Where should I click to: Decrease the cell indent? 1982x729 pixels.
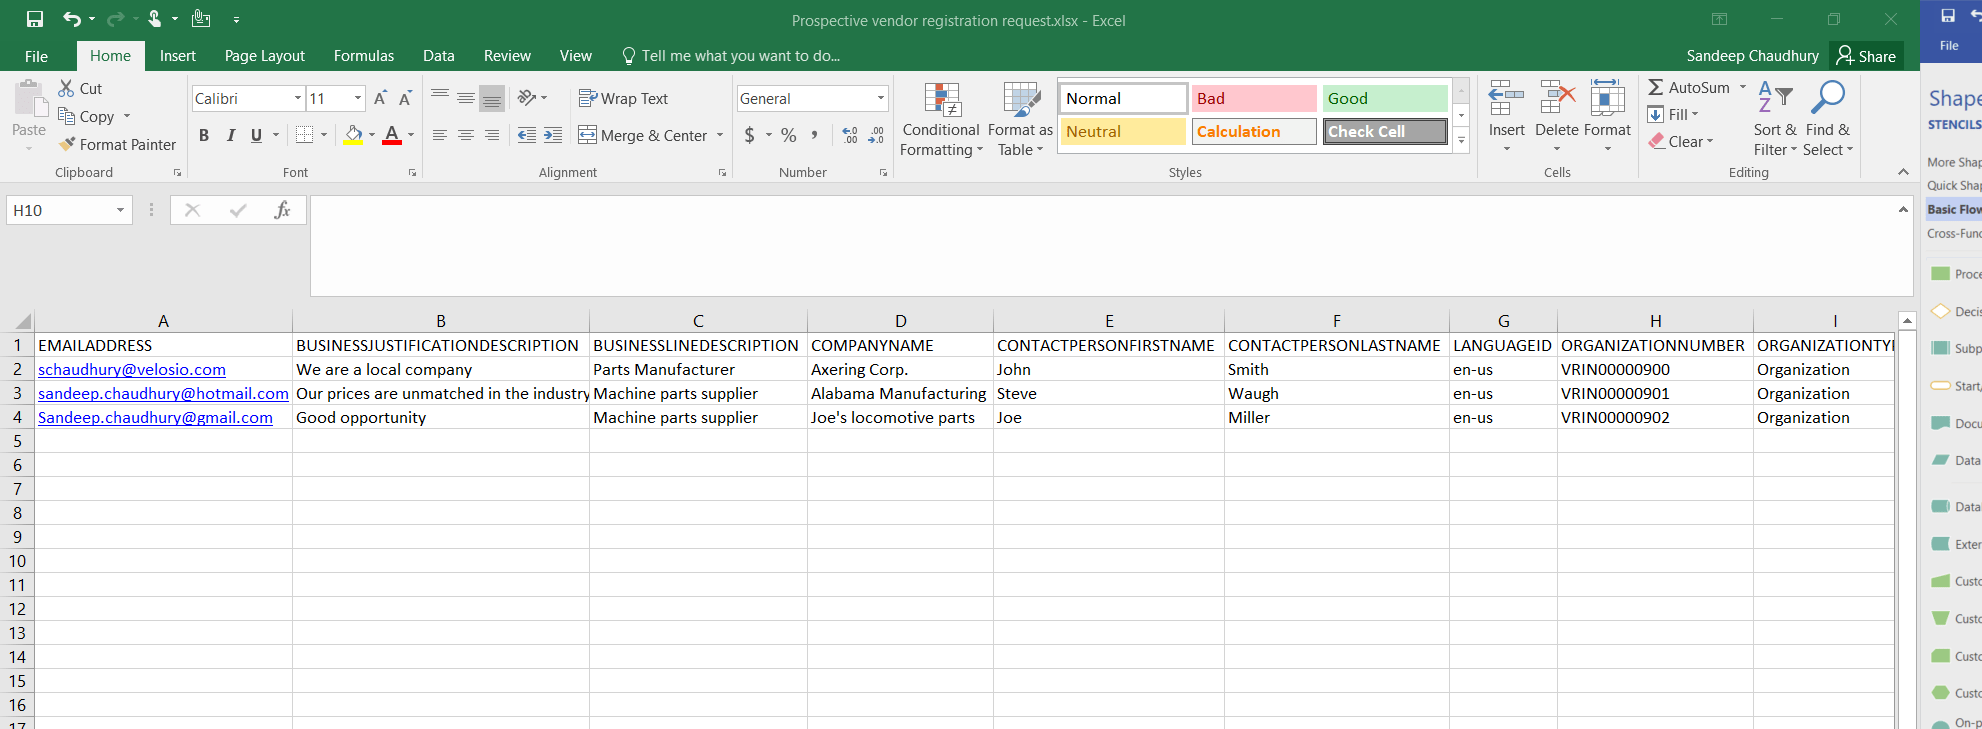527,135
